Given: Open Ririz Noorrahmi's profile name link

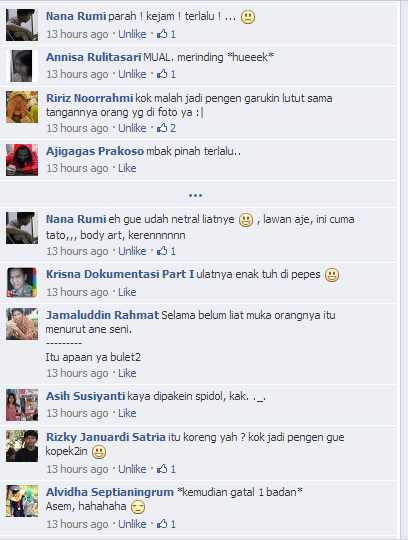Looking at the screenshot, I should (x=90, y=98).
